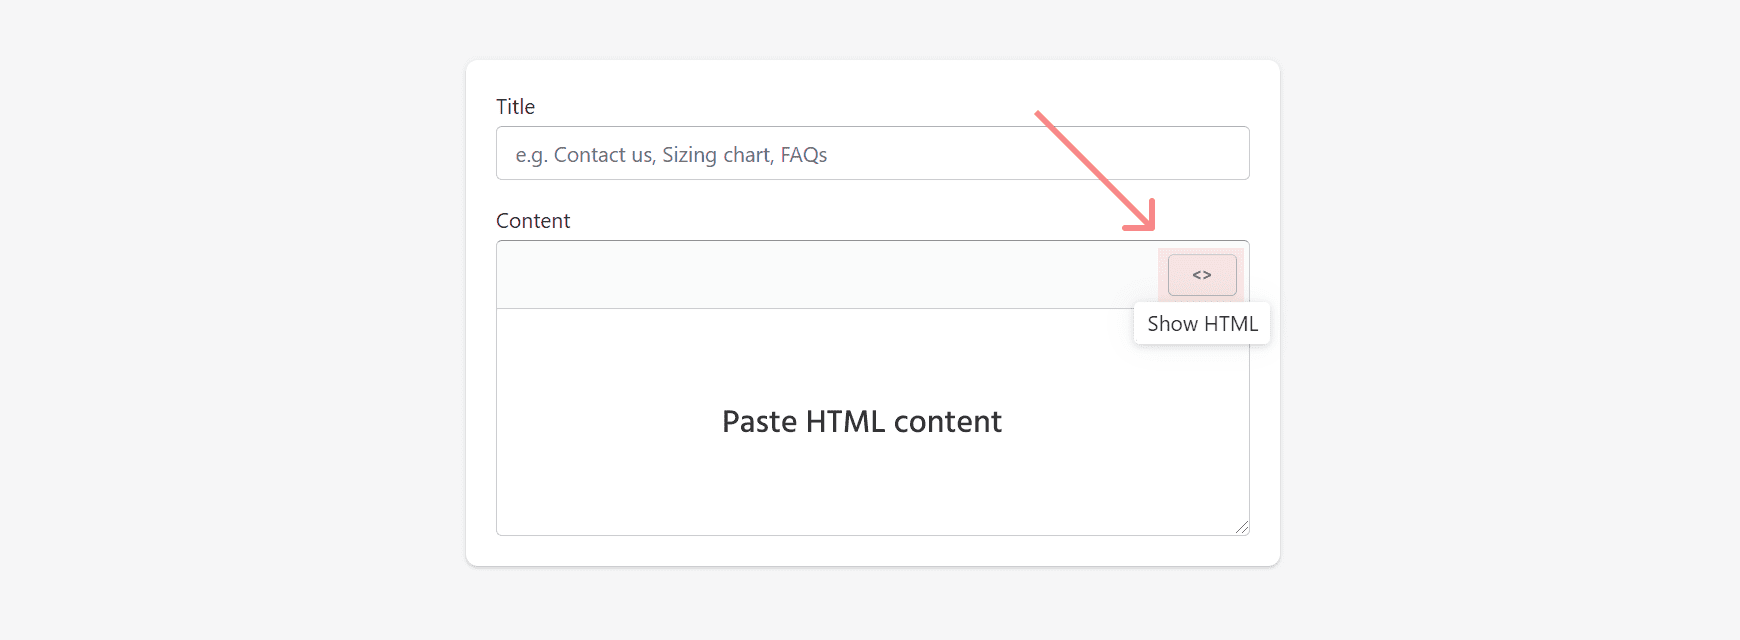Click the empty Content editor toolbar strip
1740x640 pixels.
coord(820,275)
